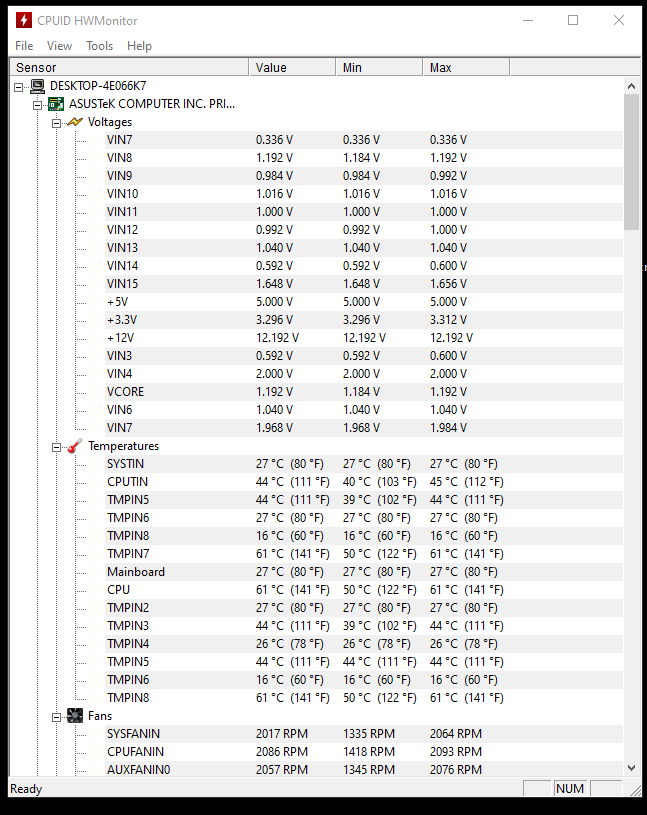Click the scrollbar up arrow

(631, 86)
